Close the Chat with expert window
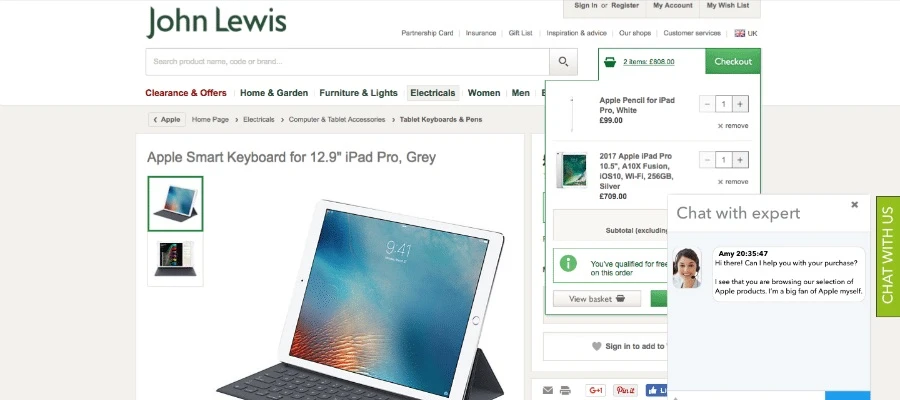 click(x=854, y=204)
